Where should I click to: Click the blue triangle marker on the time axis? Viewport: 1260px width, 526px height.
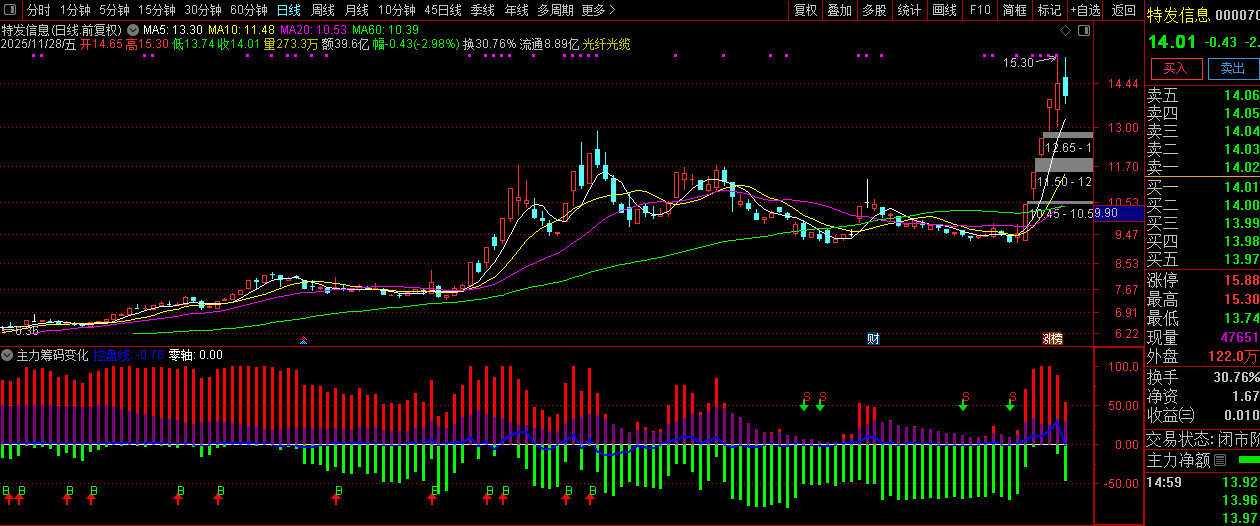tap(304, 341)
